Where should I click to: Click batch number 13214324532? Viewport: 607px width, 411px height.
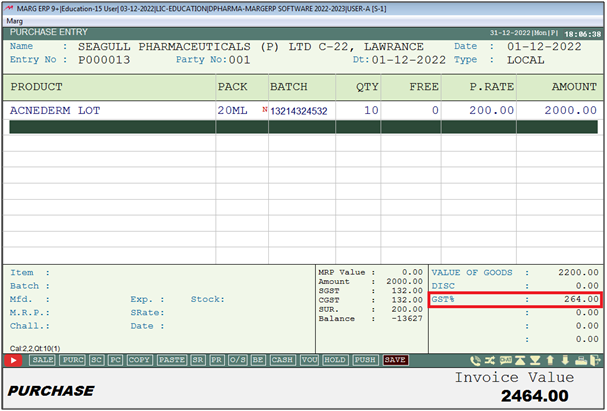299,111
